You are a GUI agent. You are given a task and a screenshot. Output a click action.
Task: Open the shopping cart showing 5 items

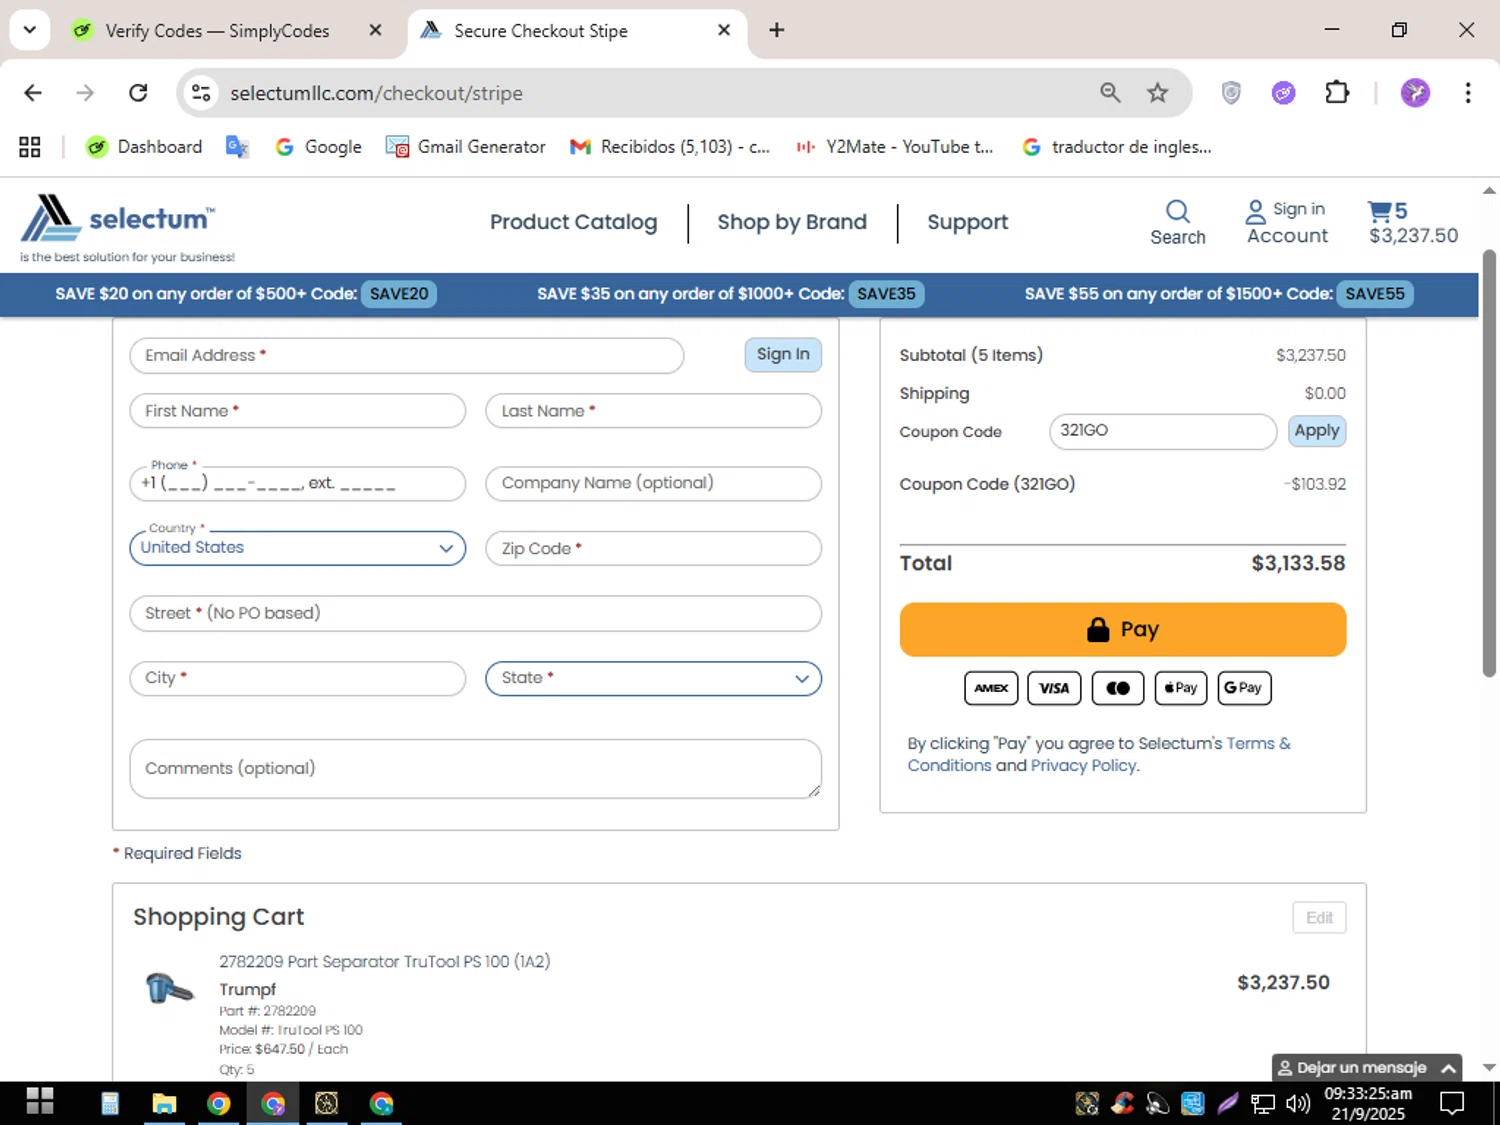pos(1413,222)
